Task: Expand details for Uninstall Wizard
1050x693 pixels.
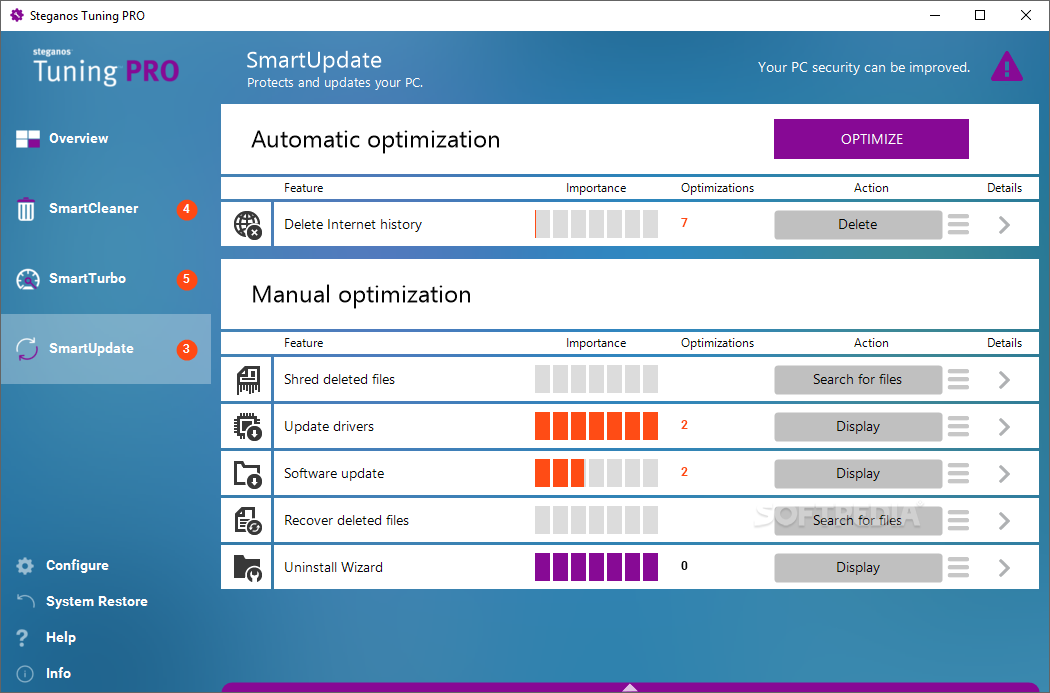Action: click(1004, 567)
